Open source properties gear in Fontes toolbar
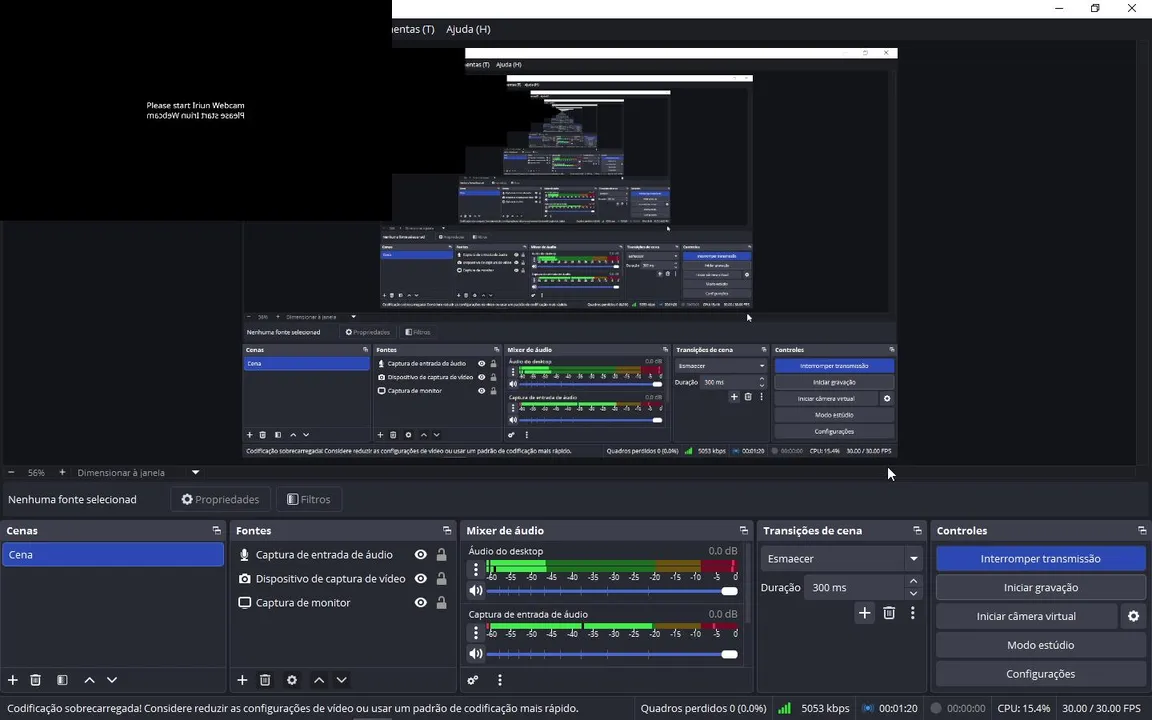The image size is (1152, 720). [292, 680]
